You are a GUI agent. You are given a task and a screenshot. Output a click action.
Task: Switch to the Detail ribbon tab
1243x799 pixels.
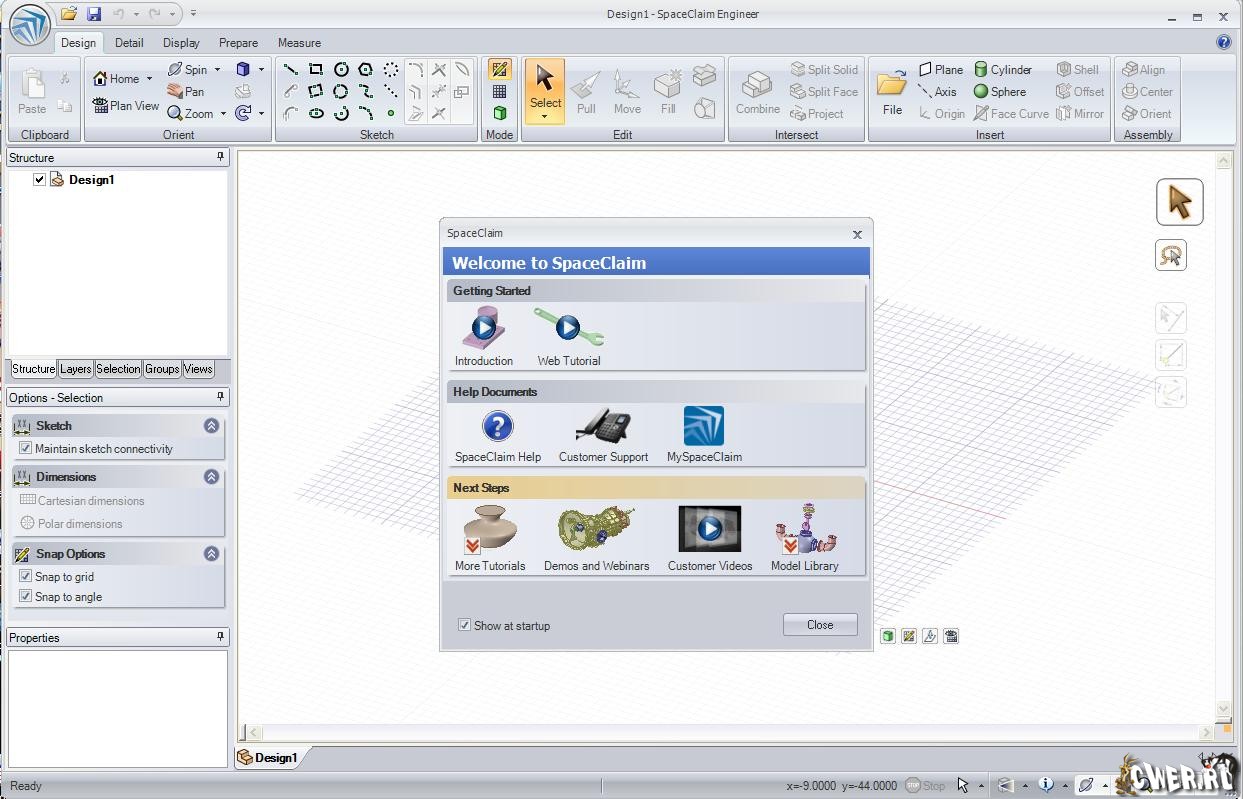click(x=129, y=43)
